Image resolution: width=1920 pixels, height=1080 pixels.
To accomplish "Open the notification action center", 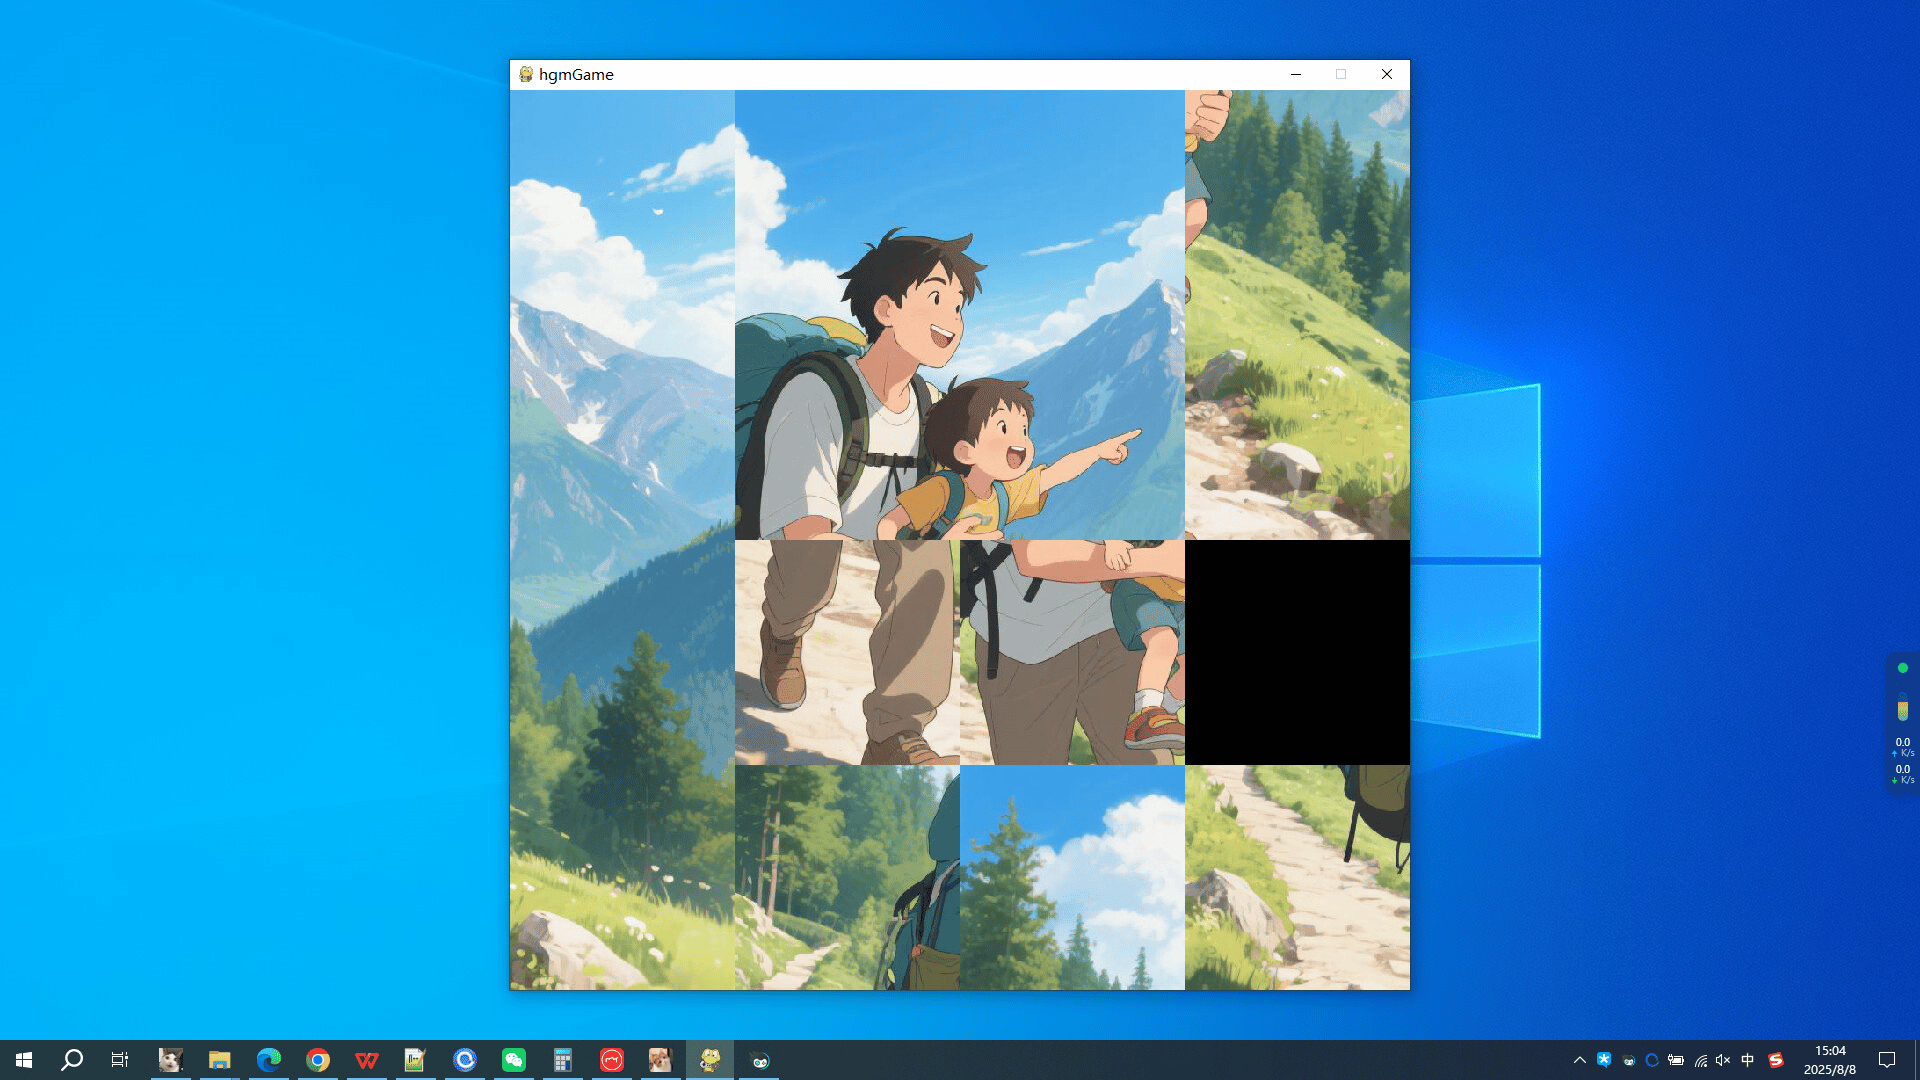I will coord(1887,1060).
